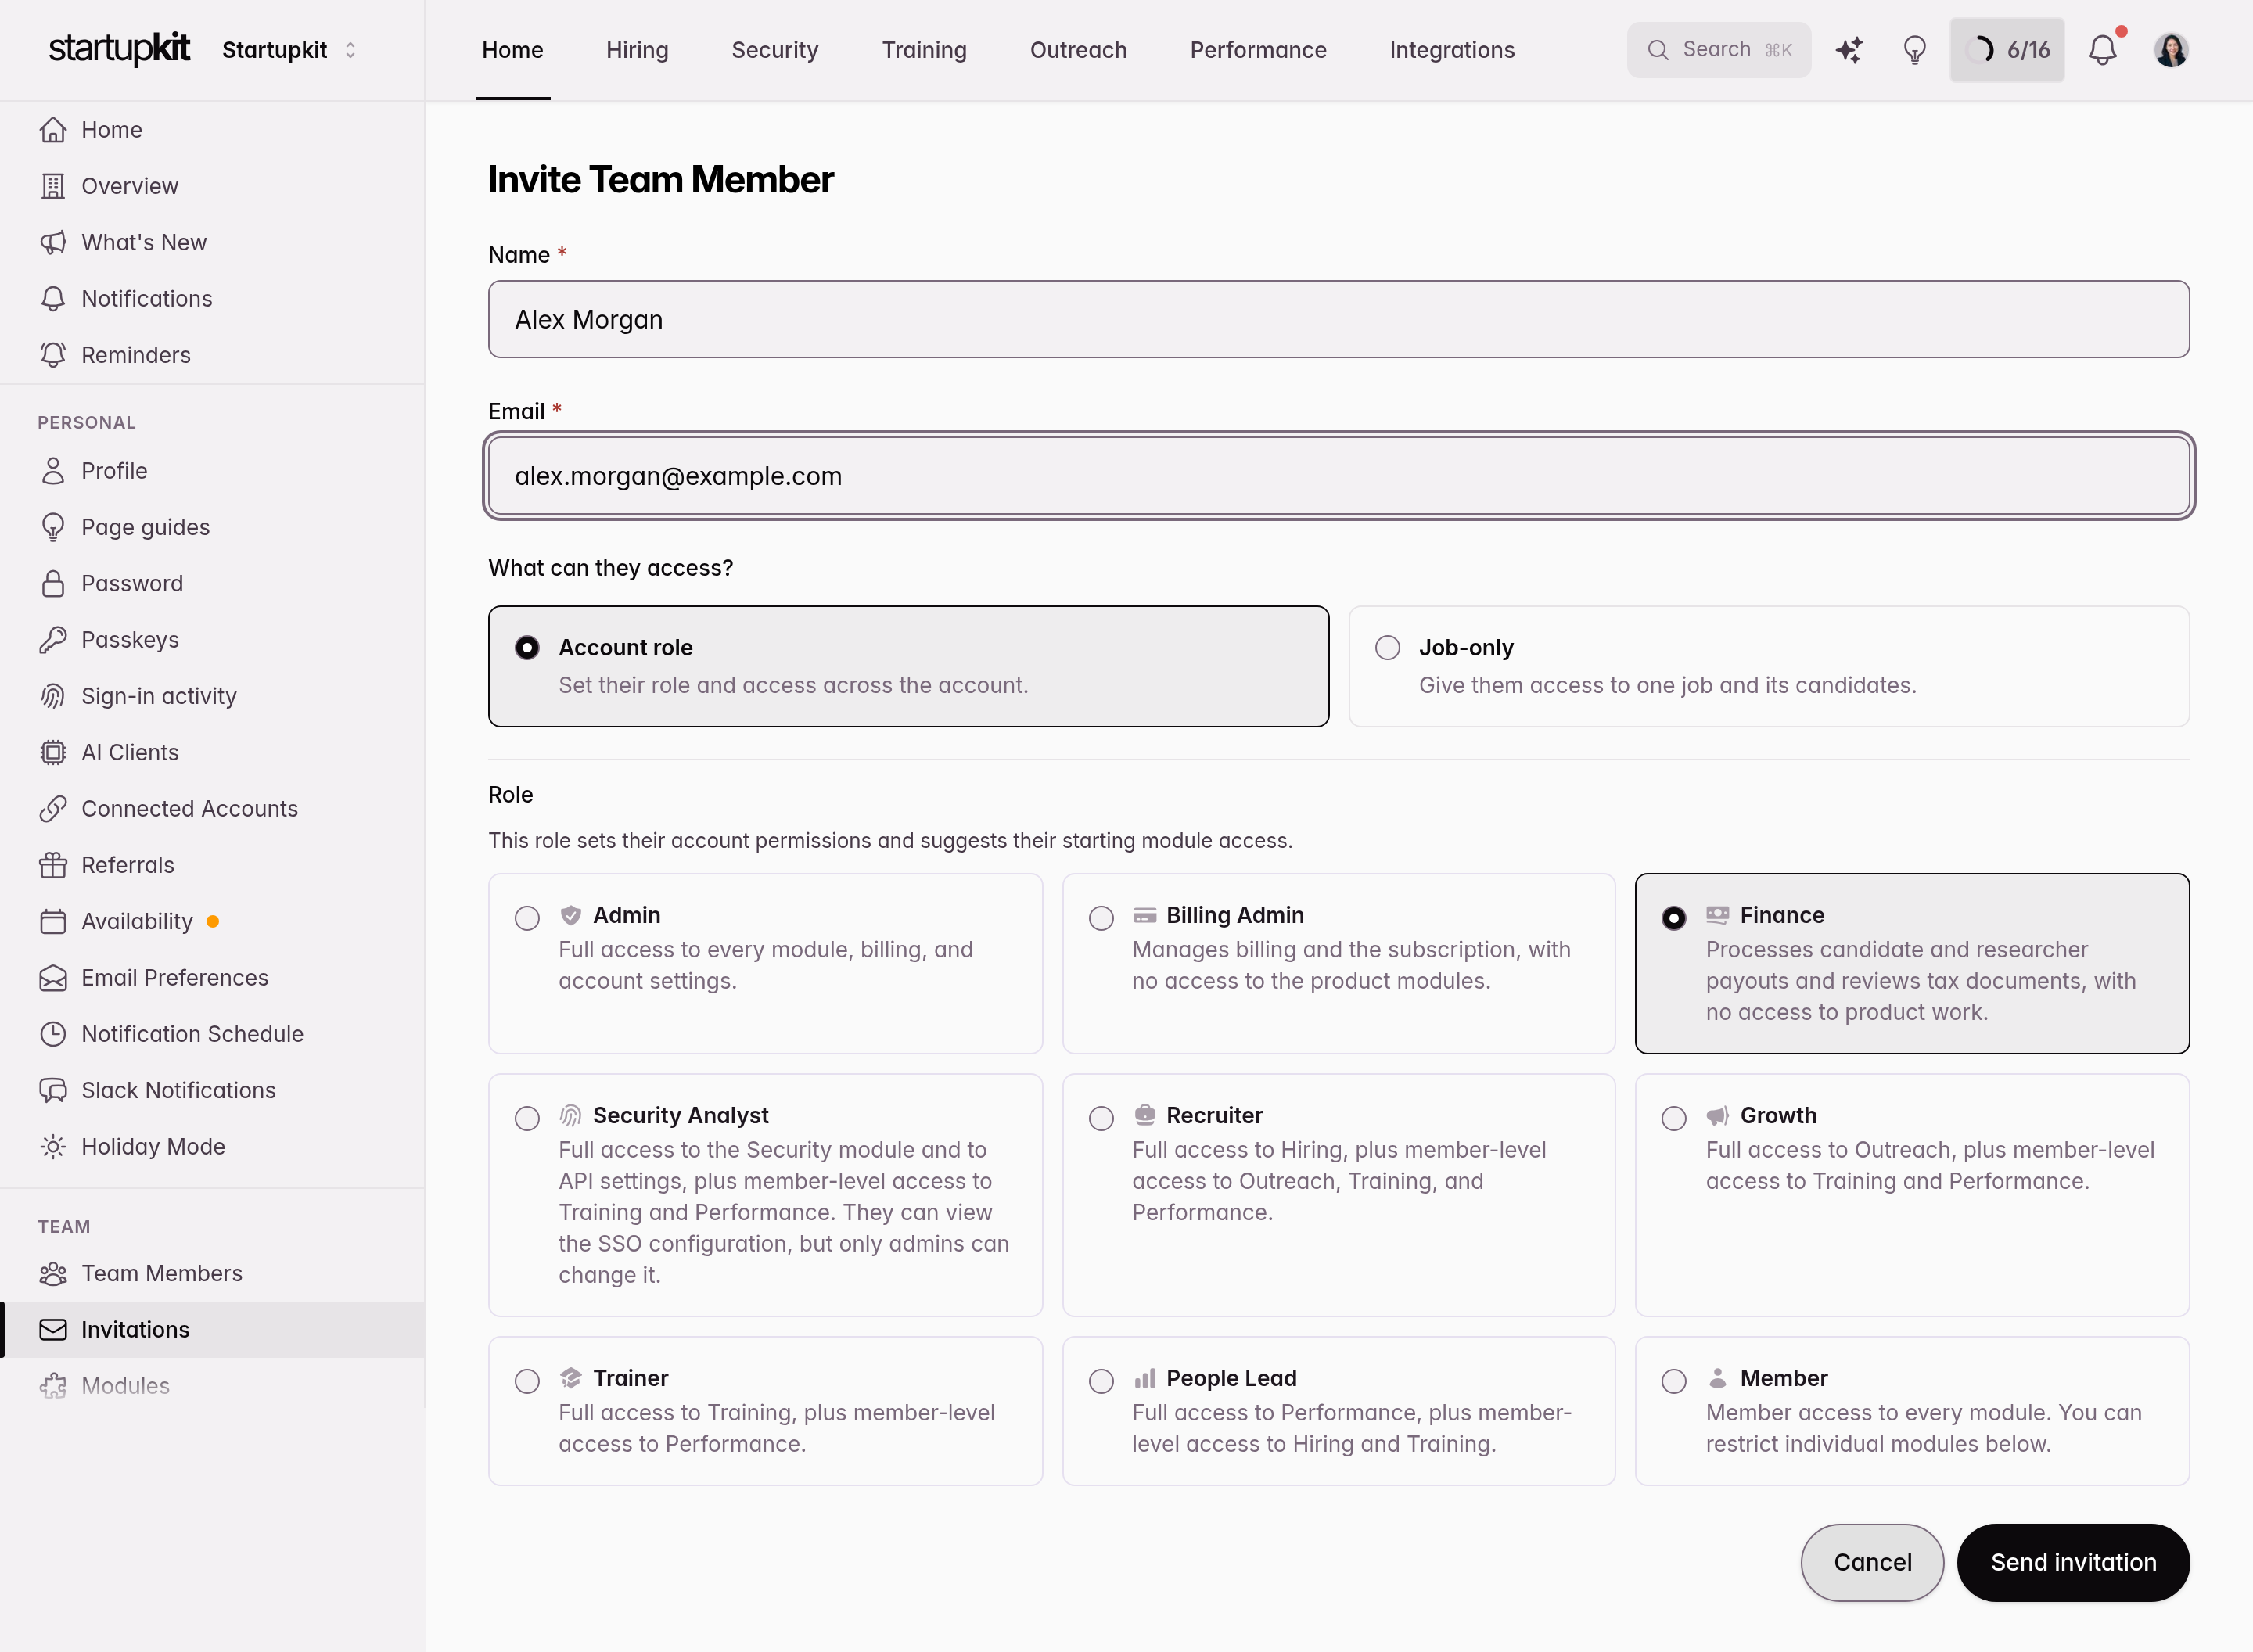Click the Search box in top bar
This screenshot has height=1652, width=2253.
(x=1719, y=50)
